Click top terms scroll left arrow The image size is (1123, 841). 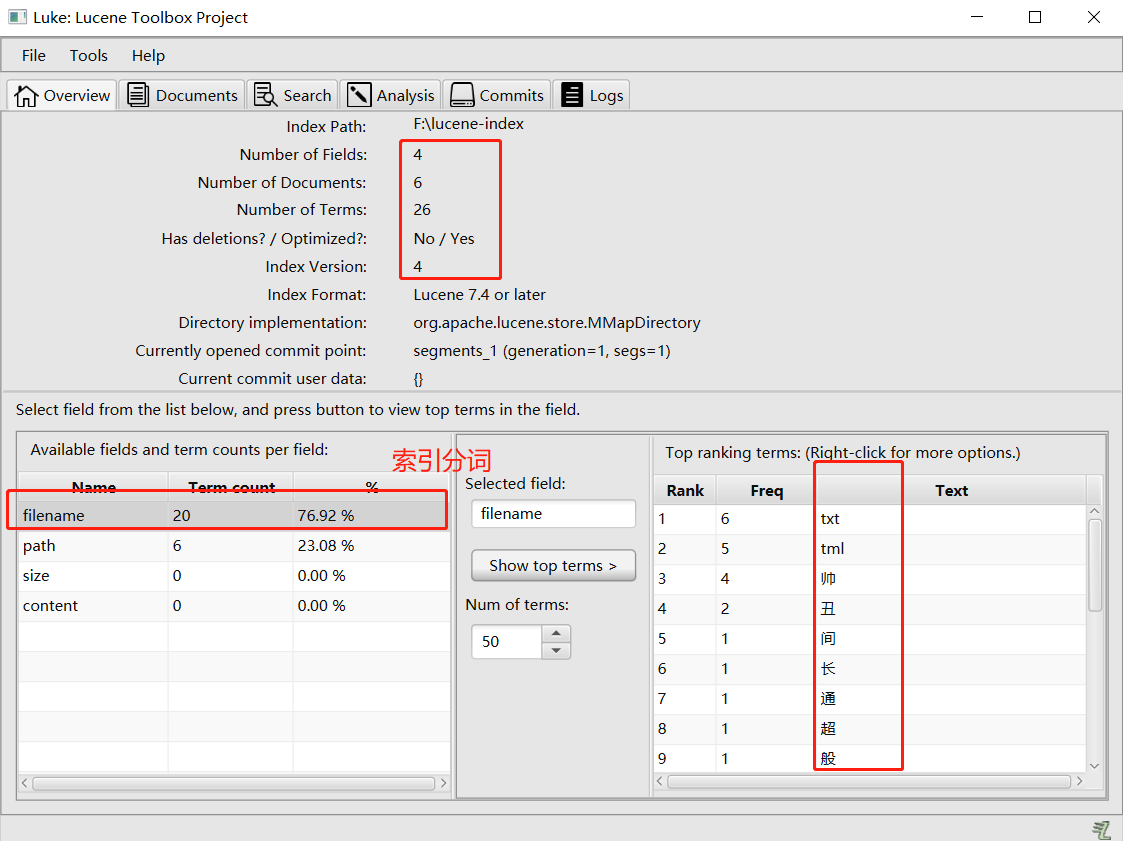[x=660, y=782]
